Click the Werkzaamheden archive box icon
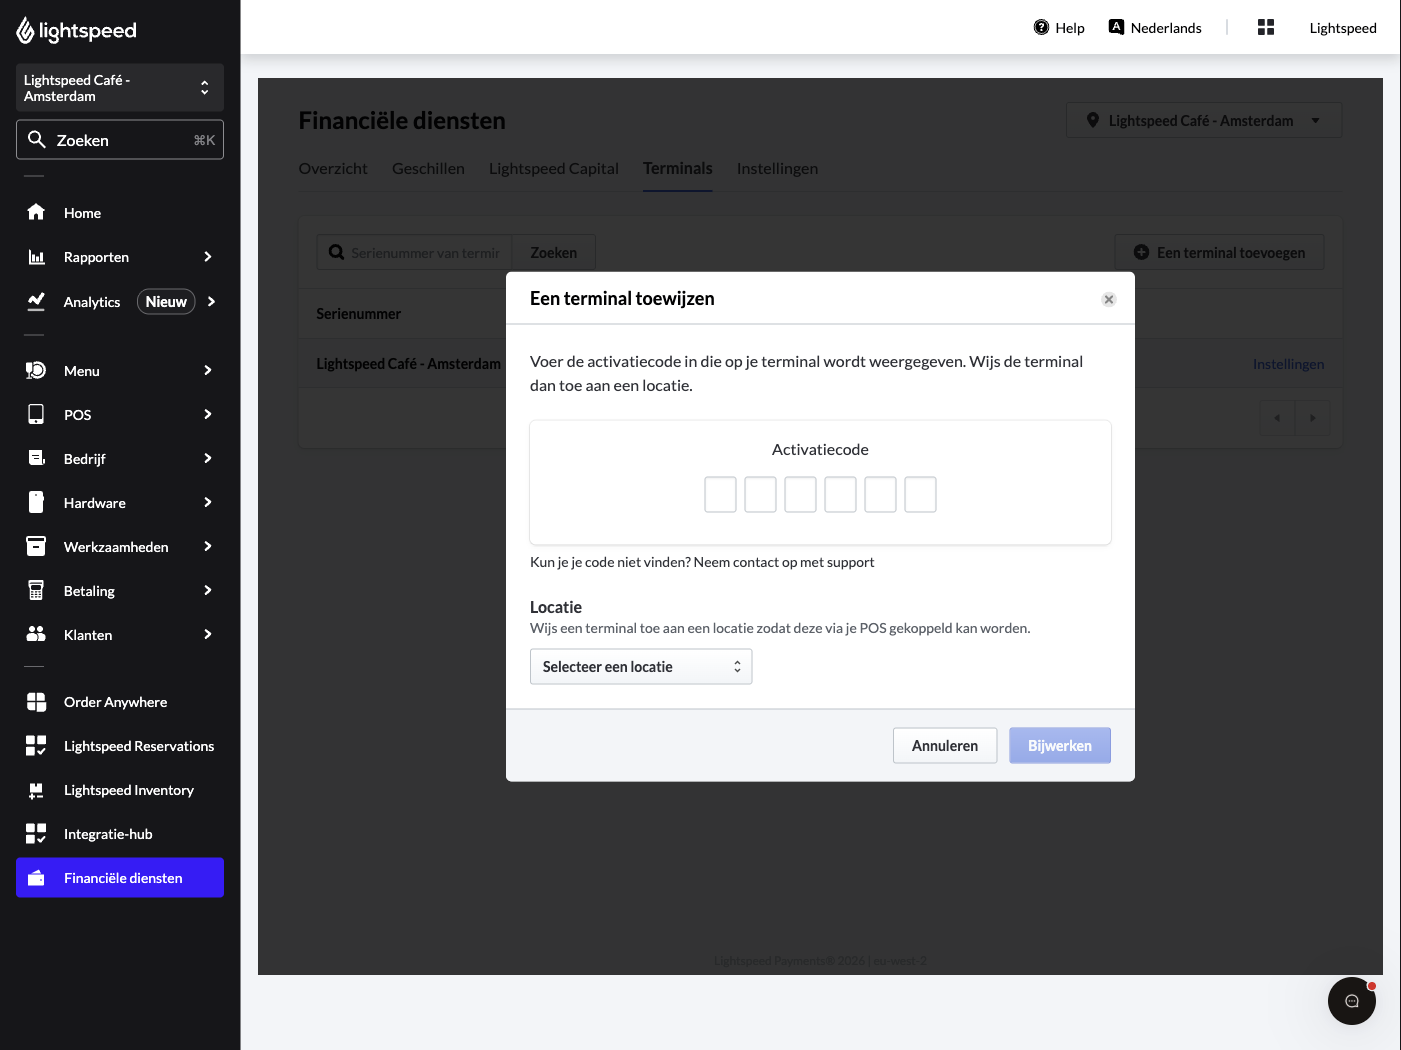 coord(36,546)
